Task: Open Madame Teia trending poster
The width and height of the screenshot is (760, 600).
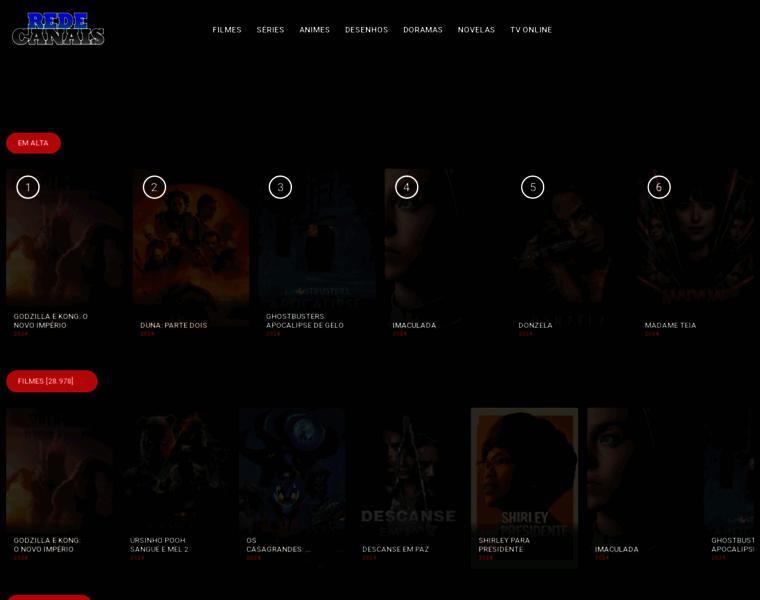Action: pos(696,252)
